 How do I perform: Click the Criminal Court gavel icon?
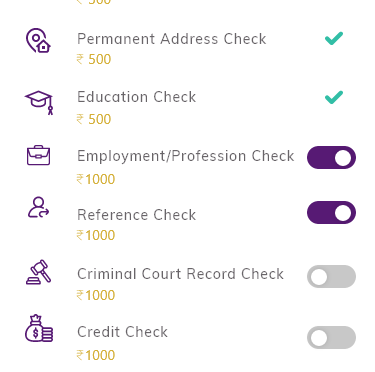38,272
